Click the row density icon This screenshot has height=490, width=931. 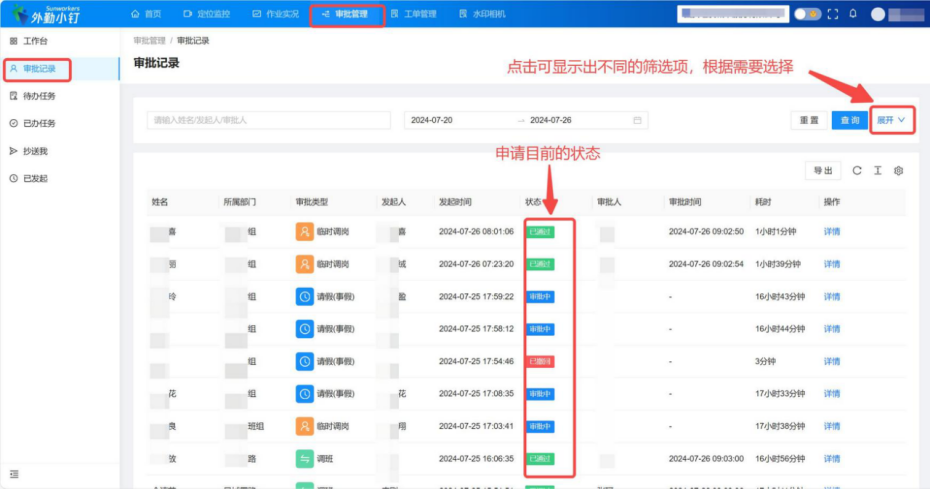click(x=878, y=170)
